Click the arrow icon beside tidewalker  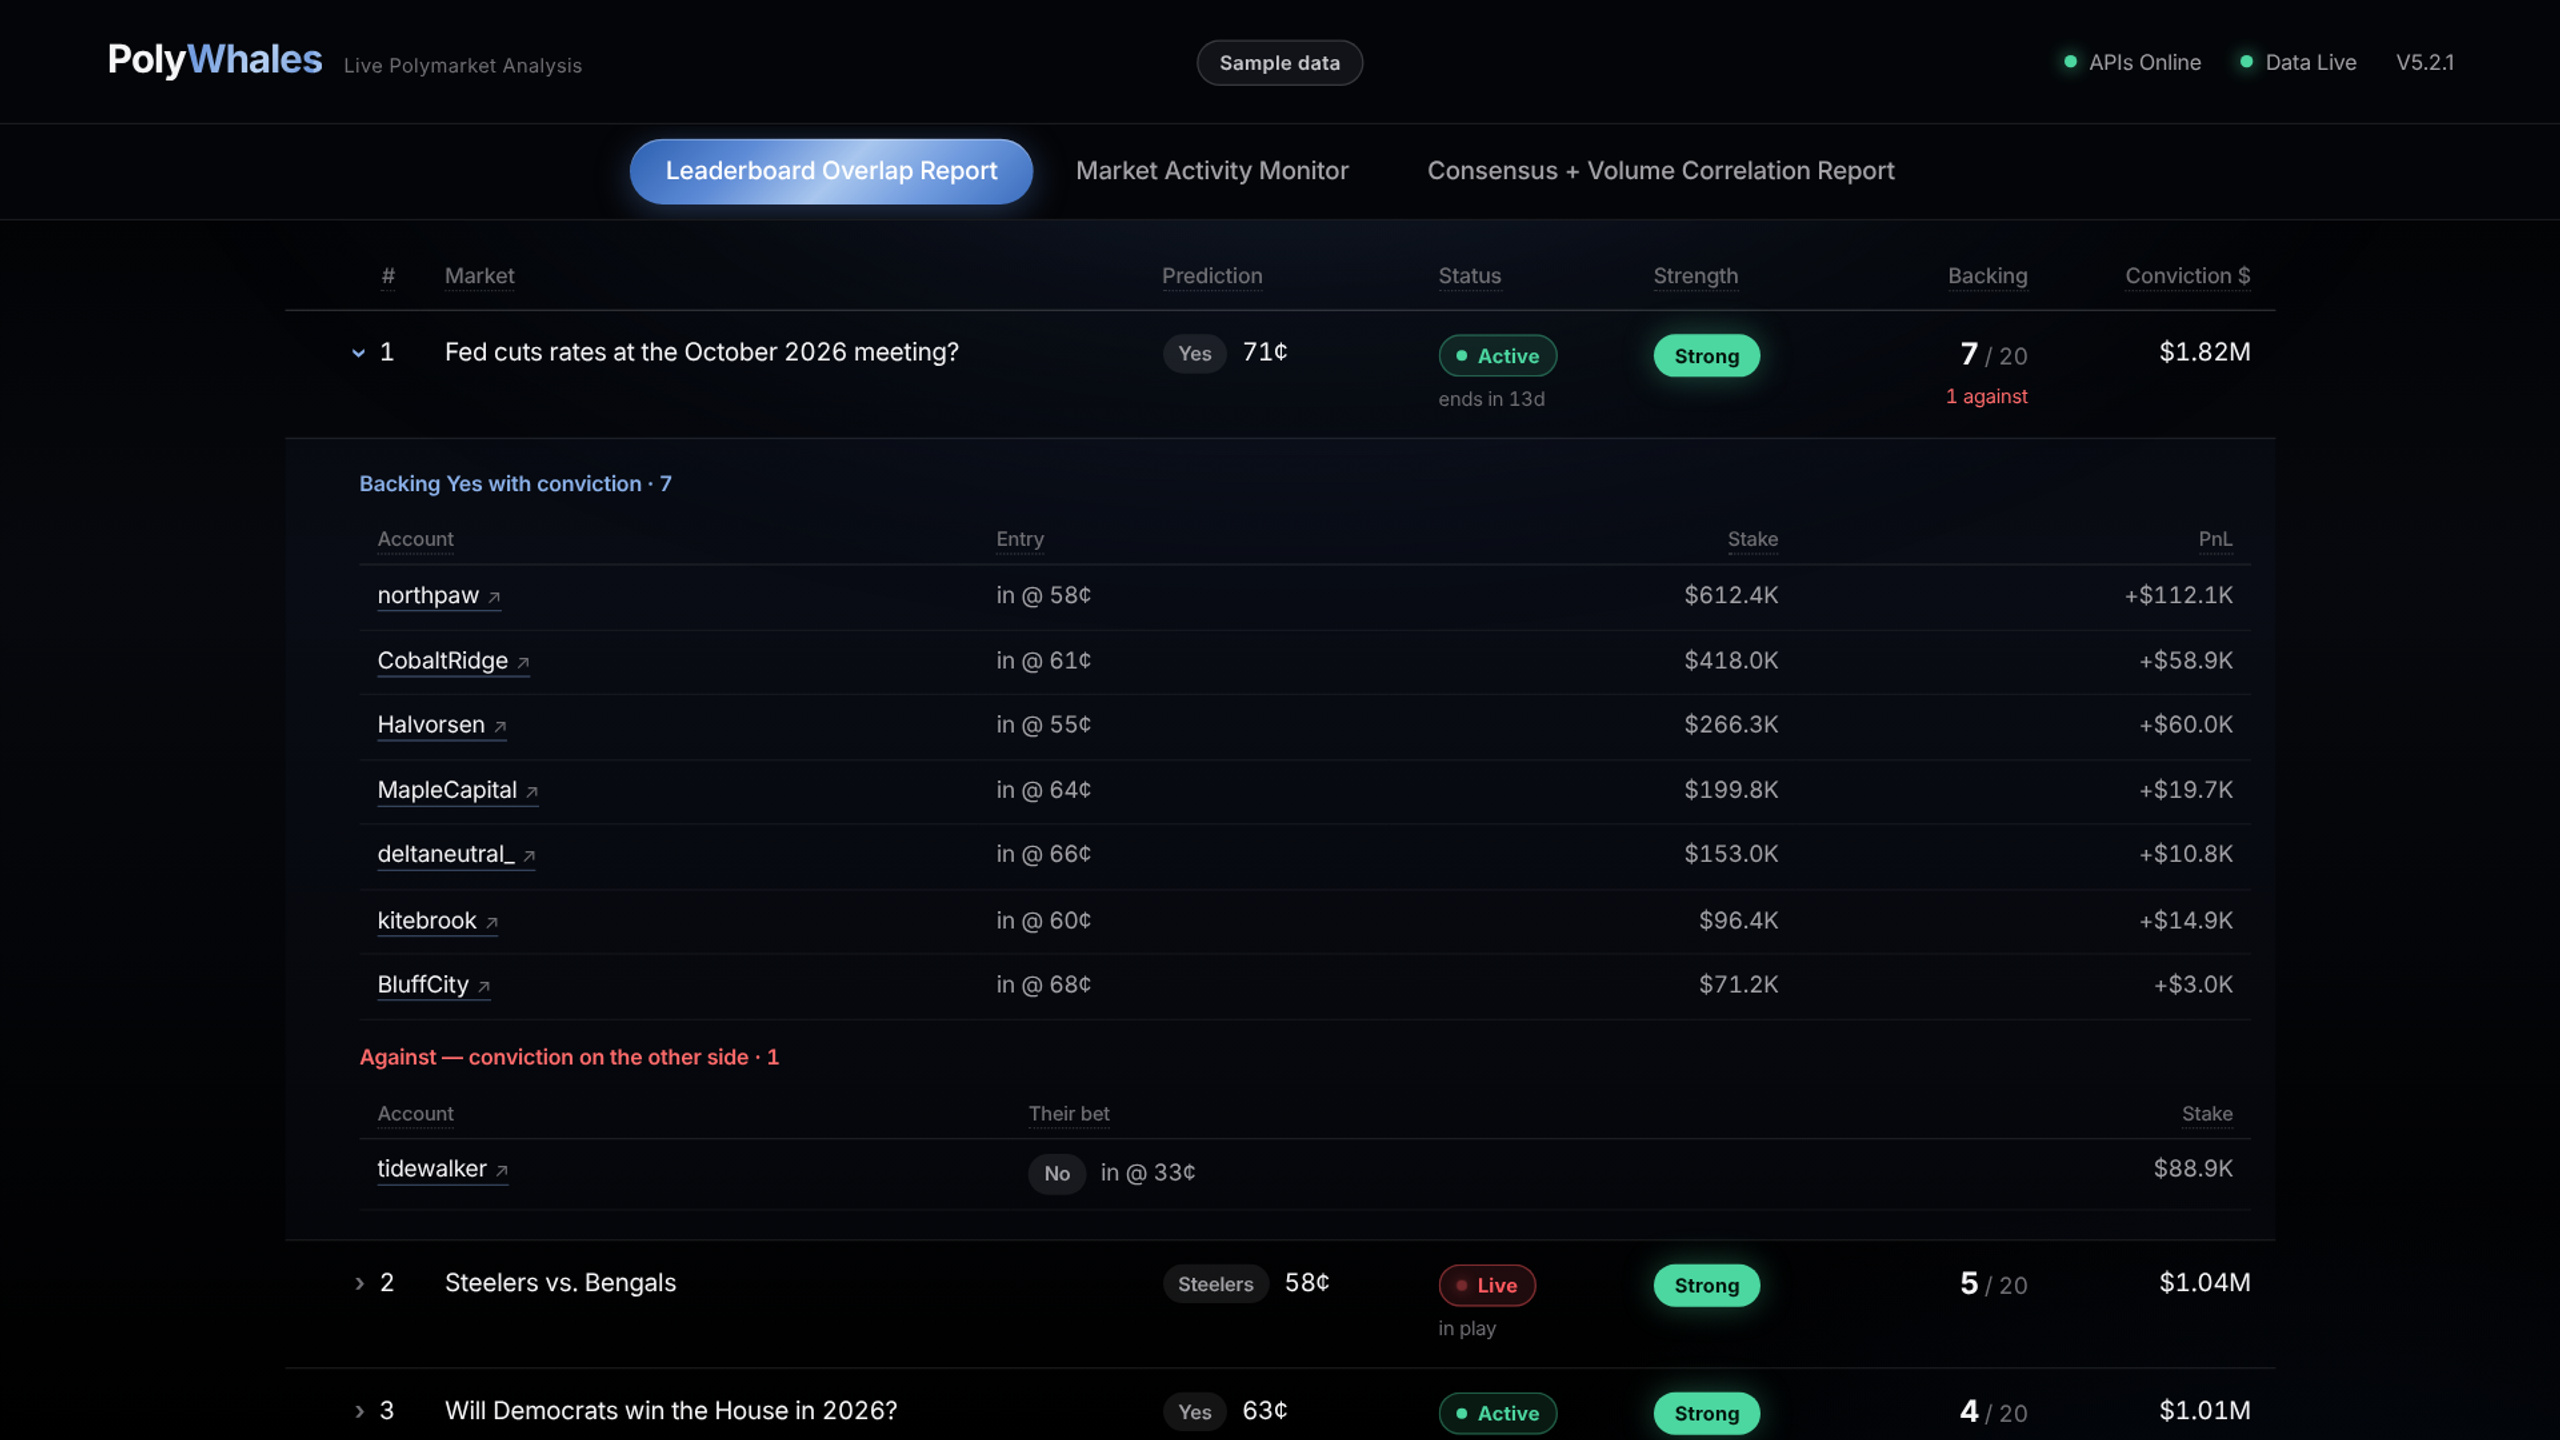[x=502, y=1170]
